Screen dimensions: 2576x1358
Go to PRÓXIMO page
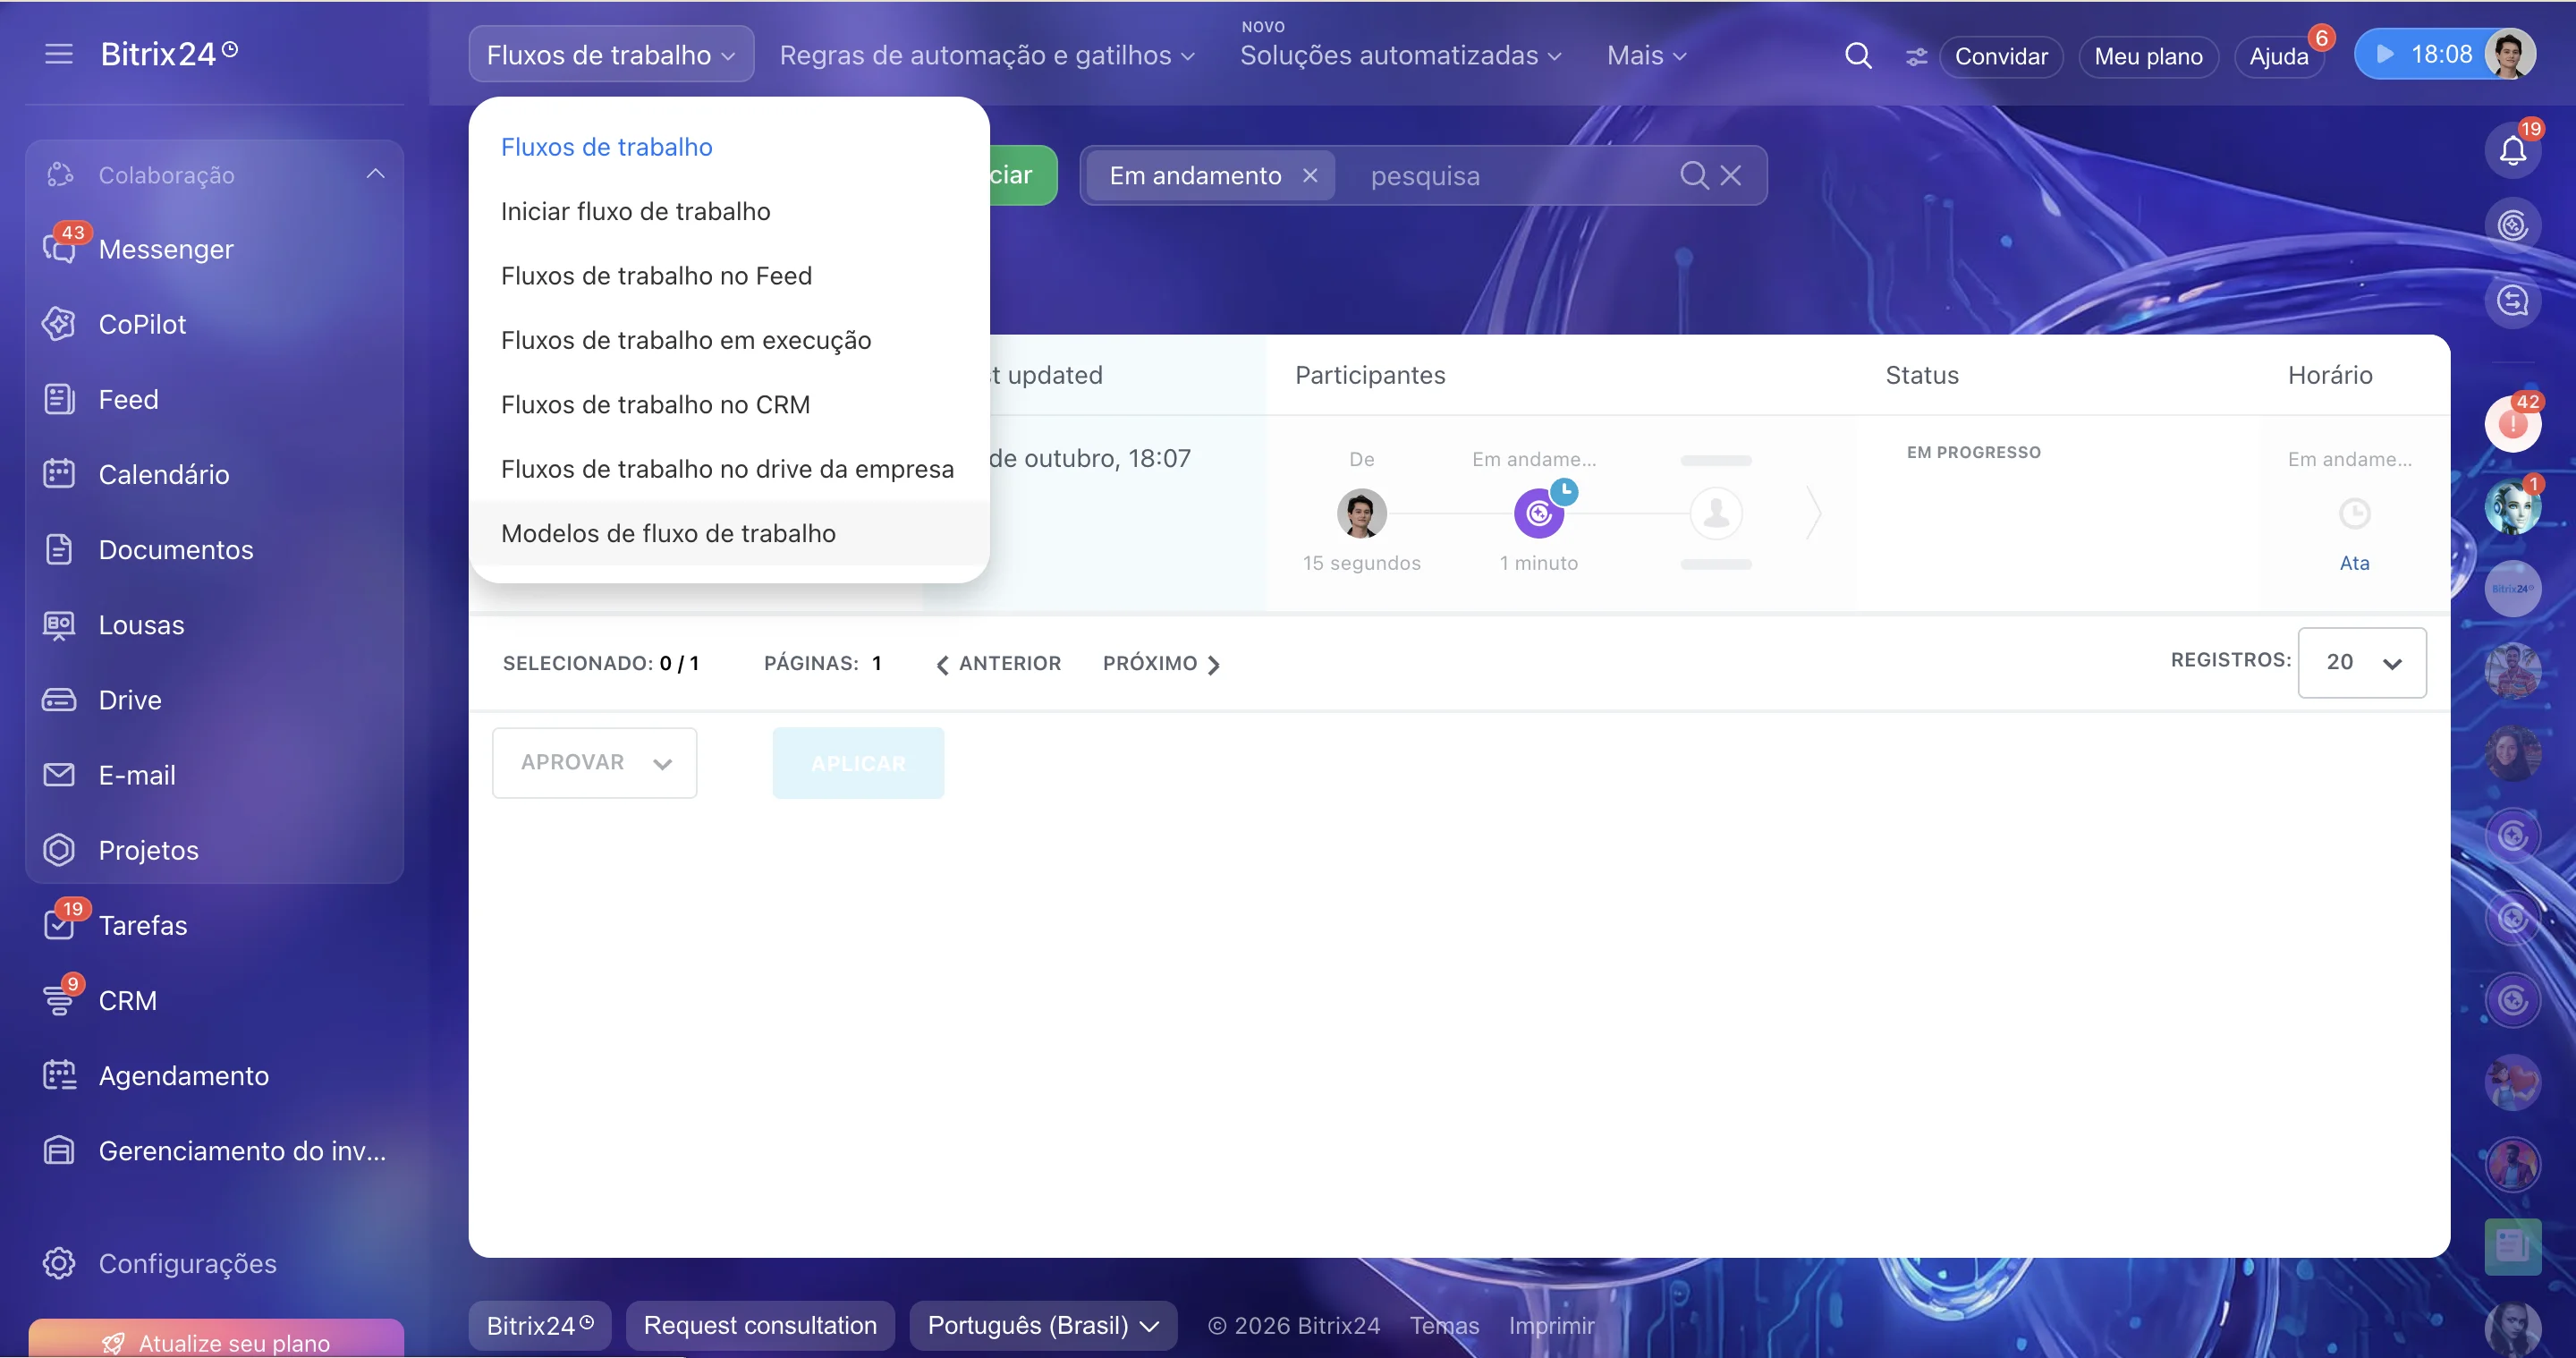1161,663
